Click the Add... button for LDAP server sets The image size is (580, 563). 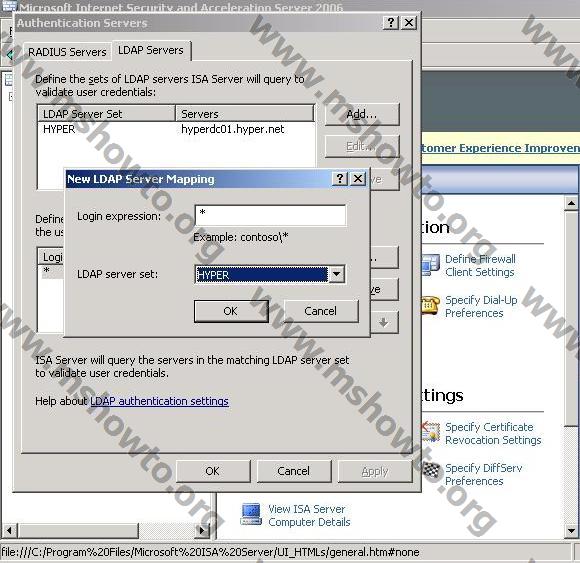362,114
